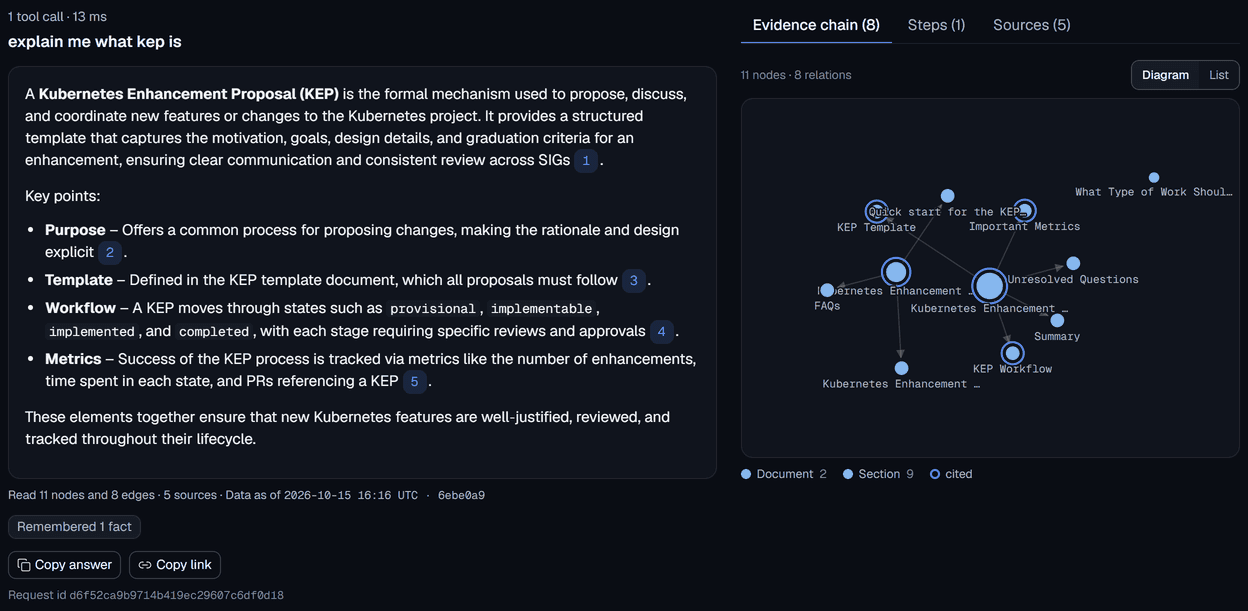The width and height of the screenshot is (1248, 611).
Task: Click the bold 'Kubernetes Enhancement Proposal (KEP)' text
Action: [x=189, y=94]
